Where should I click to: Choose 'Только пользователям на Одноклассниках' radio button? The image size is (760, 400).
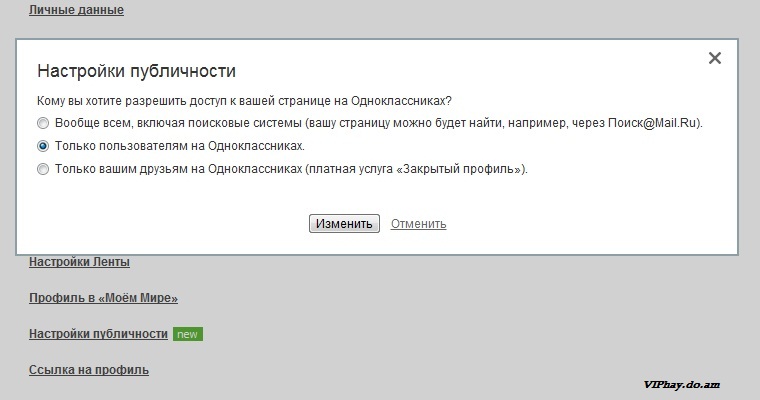coord(42,146)
